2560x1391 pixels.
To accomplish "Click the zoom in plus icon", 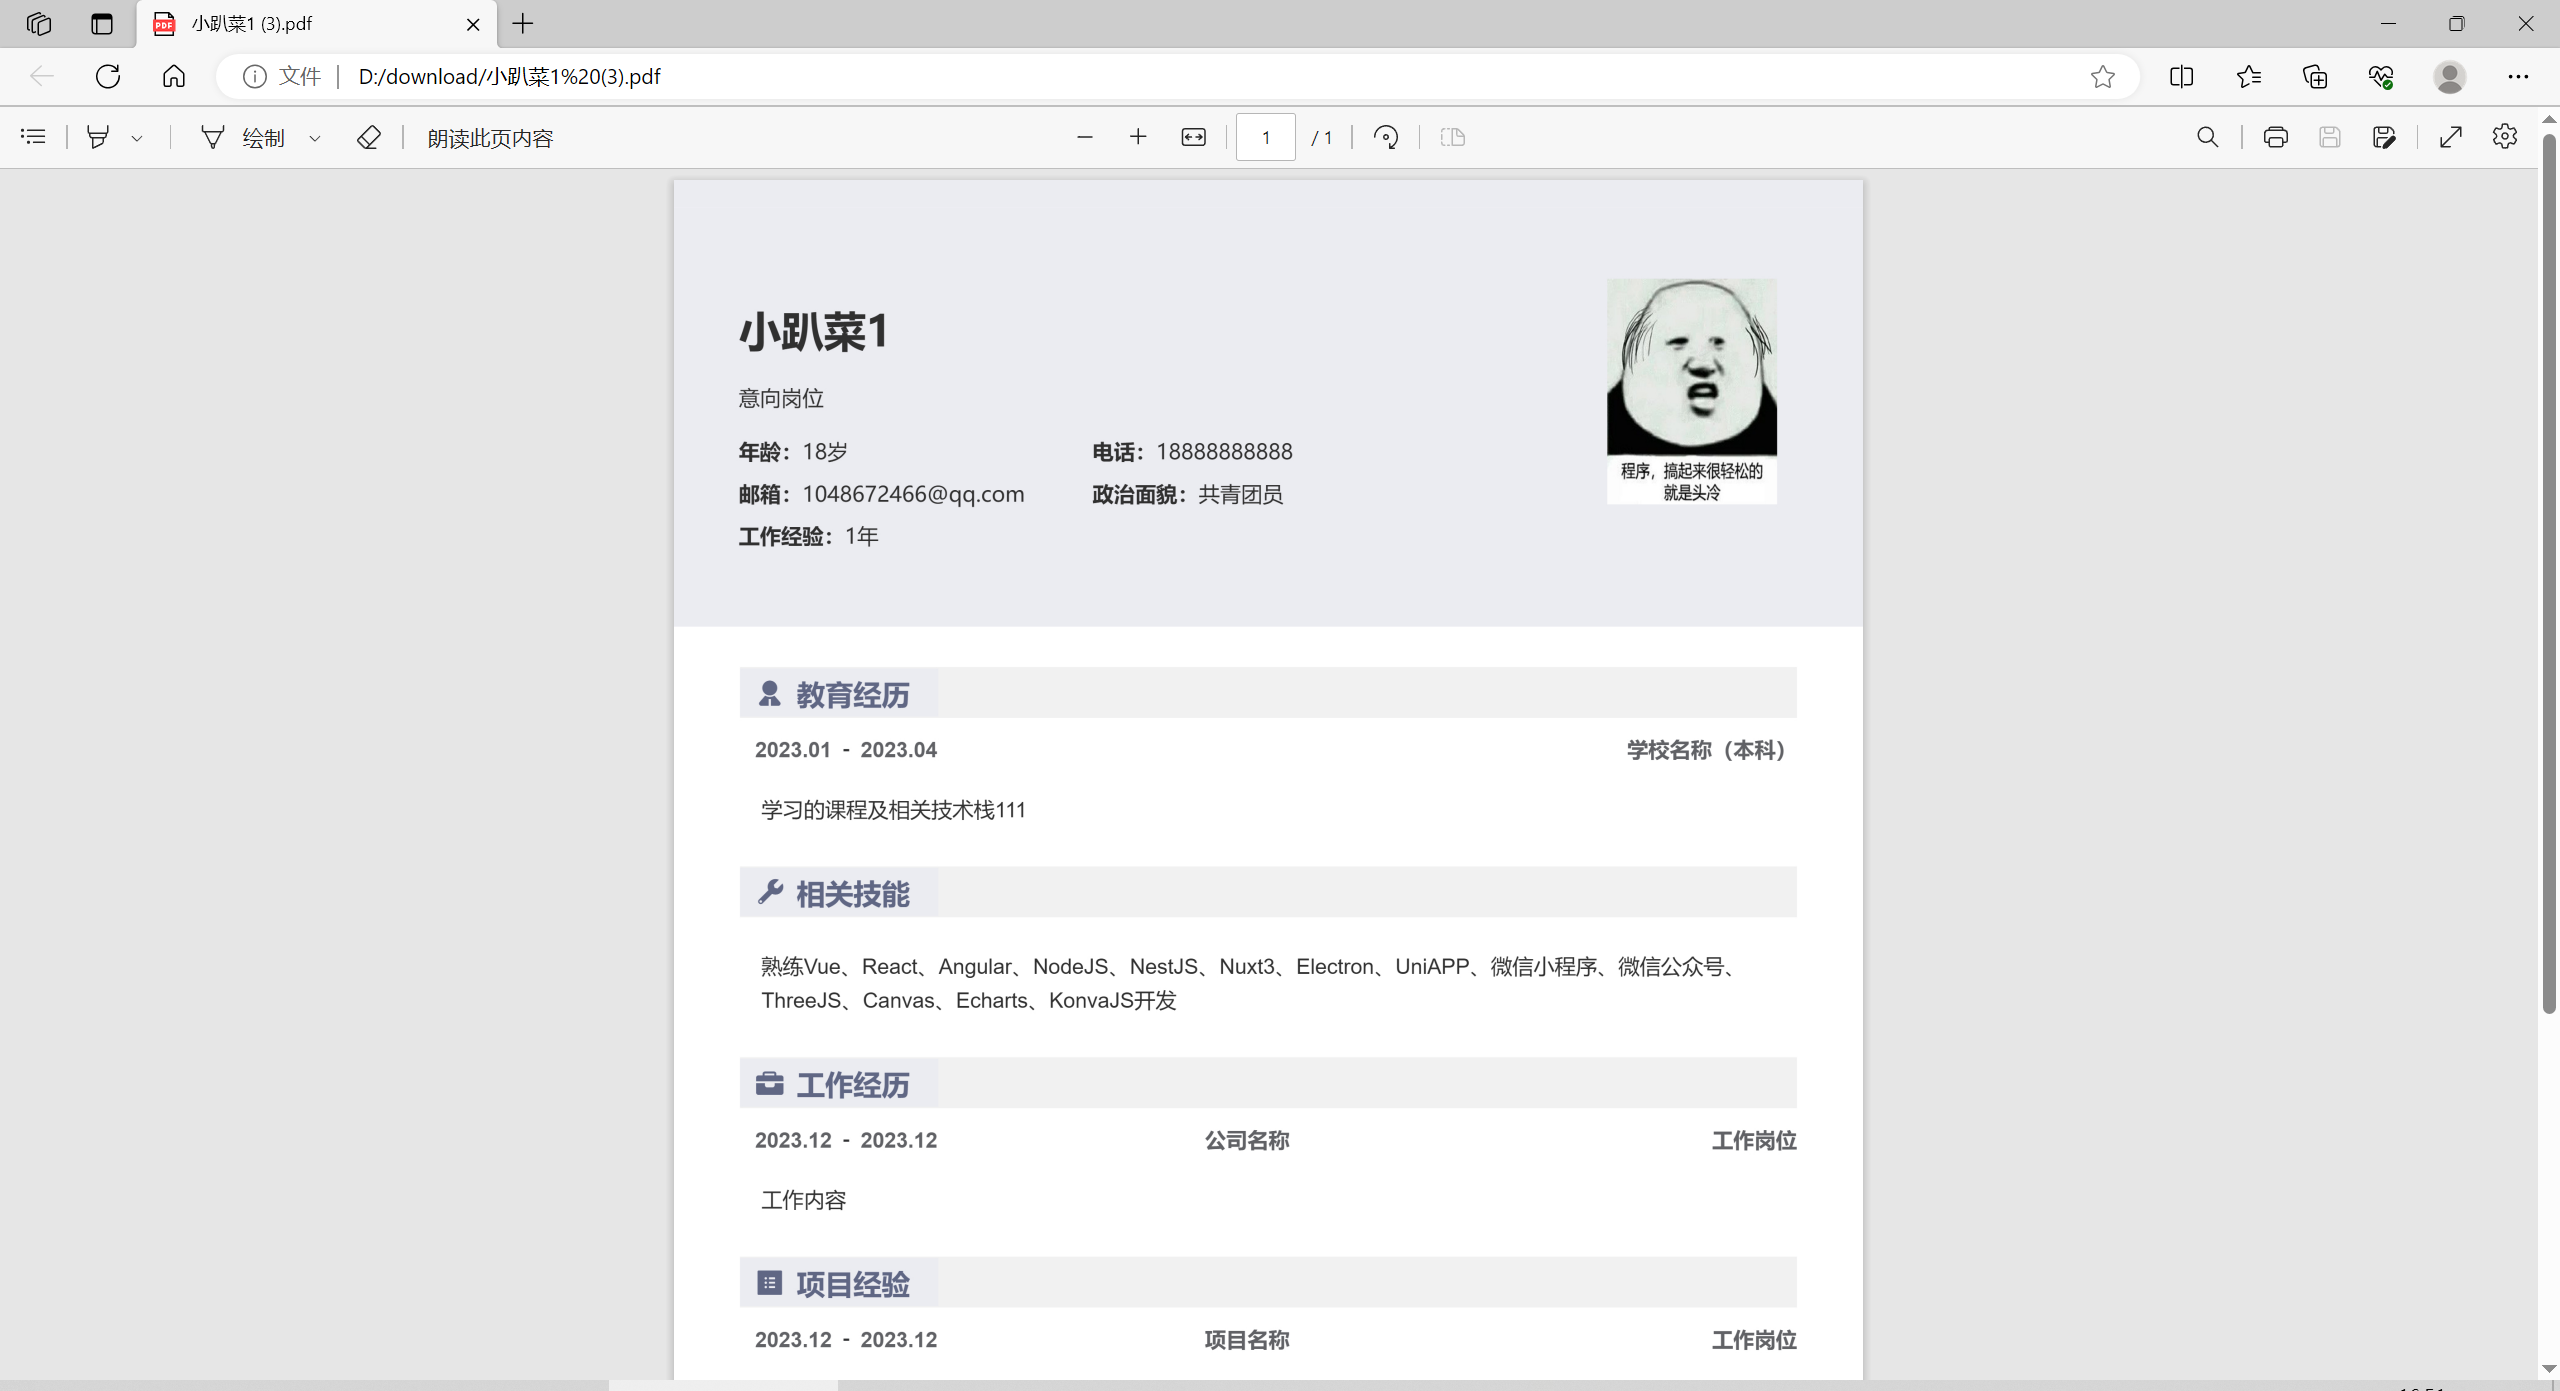I will point(1138,137).
